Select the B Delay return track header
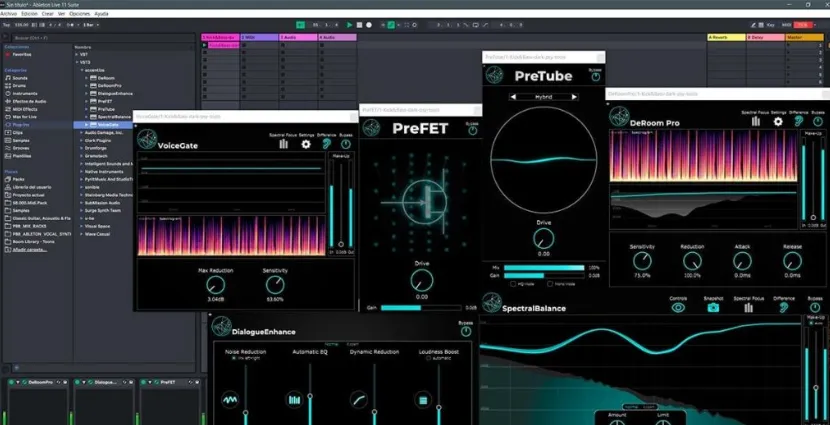The image size is (830, 425). pyautogui.click(x=765, y=38)
